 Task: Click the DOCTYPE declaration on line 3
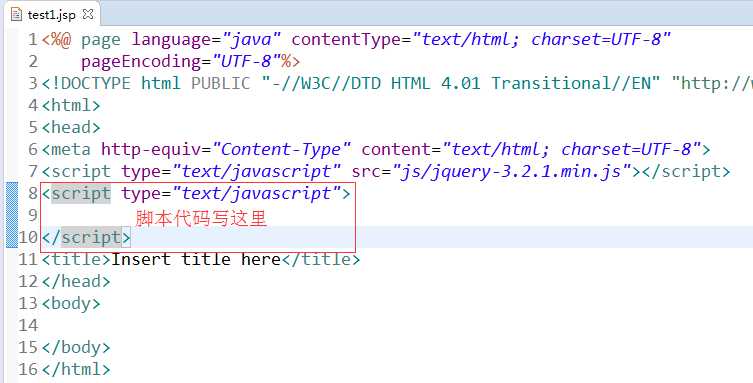pyautogui.click(x=397, y=84)
